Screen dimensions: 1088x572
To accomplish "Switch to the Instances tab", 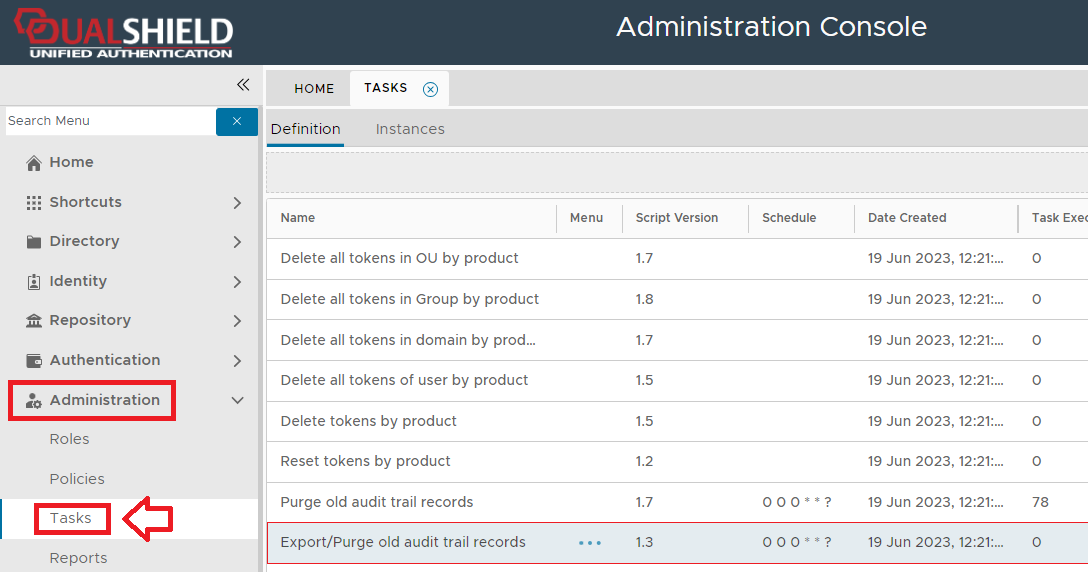I will point(410,129).
